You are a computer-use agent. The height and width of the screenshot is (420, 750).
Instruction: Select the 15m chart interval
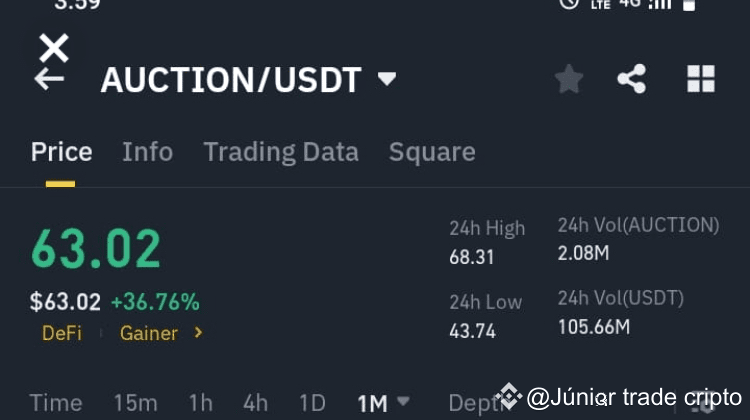click(x=135, y=403)
